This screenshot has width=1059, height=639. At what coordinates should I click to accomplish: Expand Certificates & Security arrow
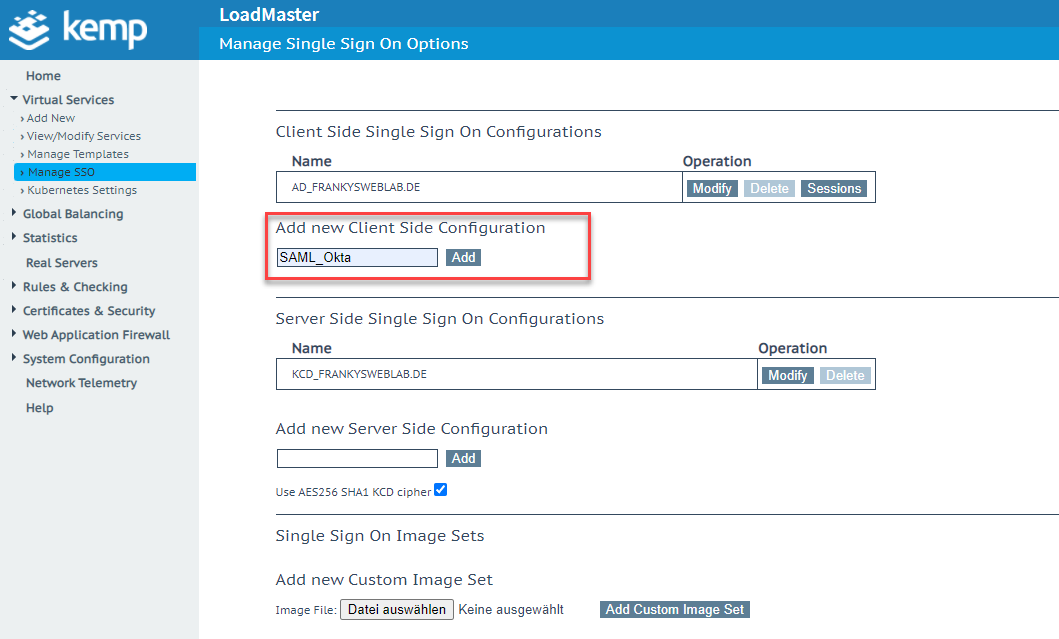[x=14, y=310]
